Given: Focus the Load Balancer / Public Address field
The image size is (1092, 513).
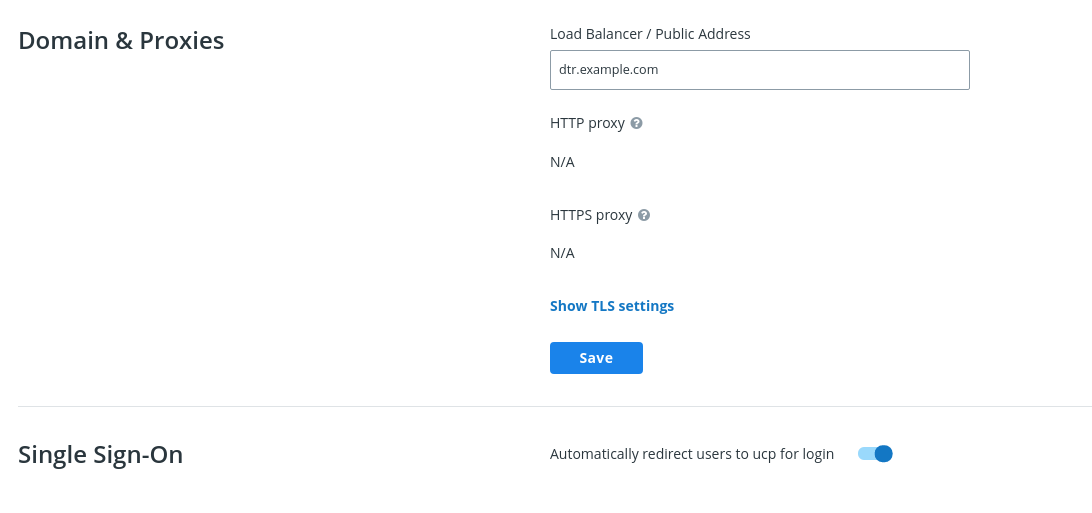Looking at the screenshot, I should 759,70.
